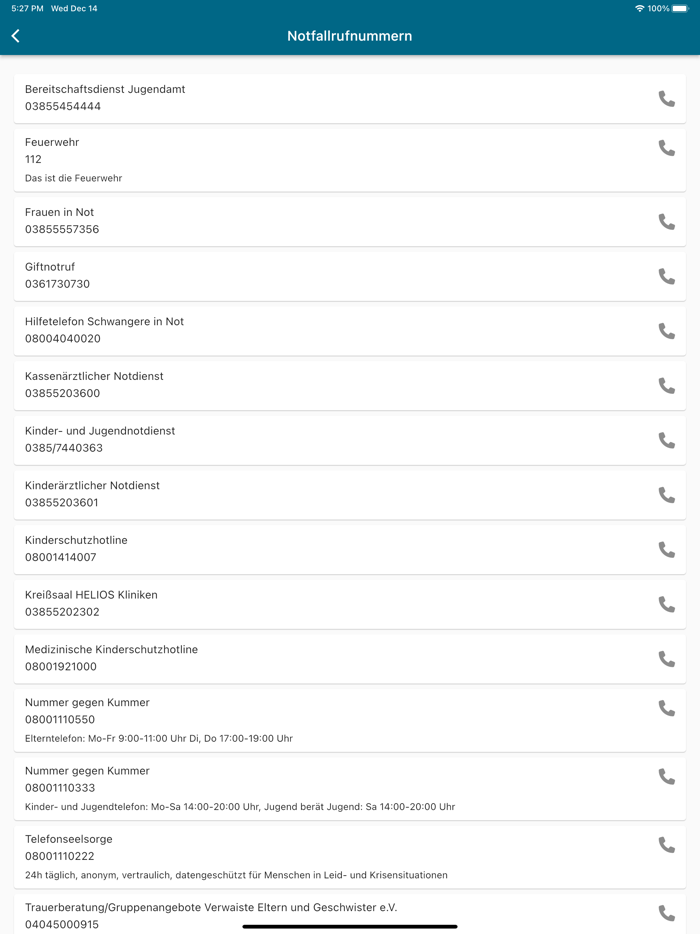Open the Trauerberatung Verwaiste Eltern entry

[x=300, y=915]
